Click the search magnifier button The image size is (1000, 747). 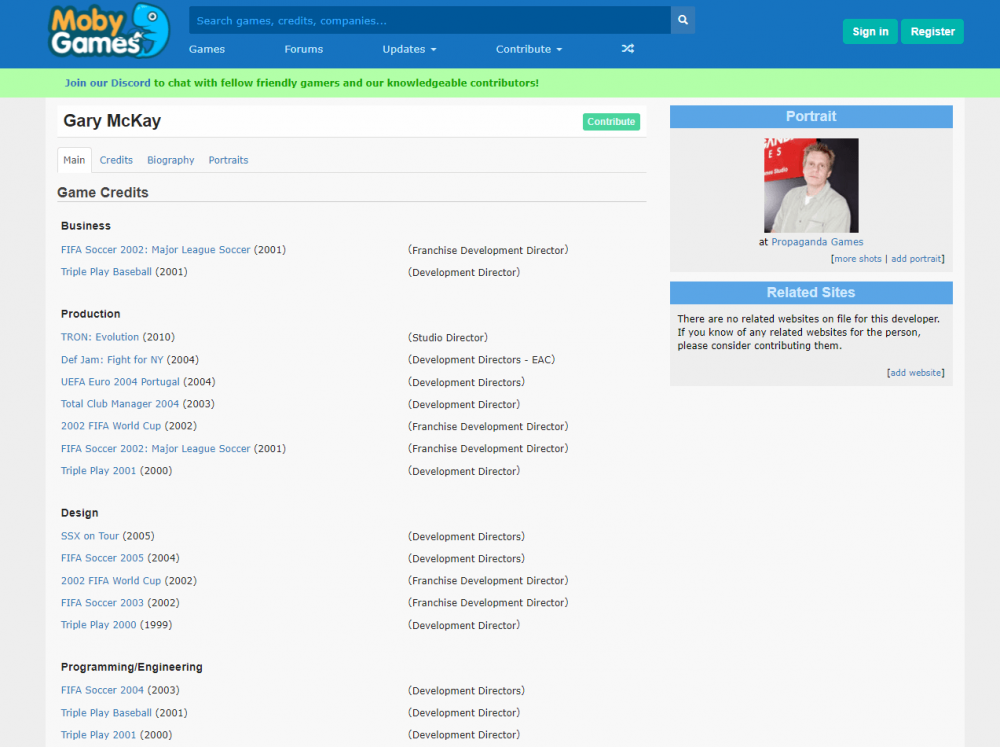[x=683, y=20]
